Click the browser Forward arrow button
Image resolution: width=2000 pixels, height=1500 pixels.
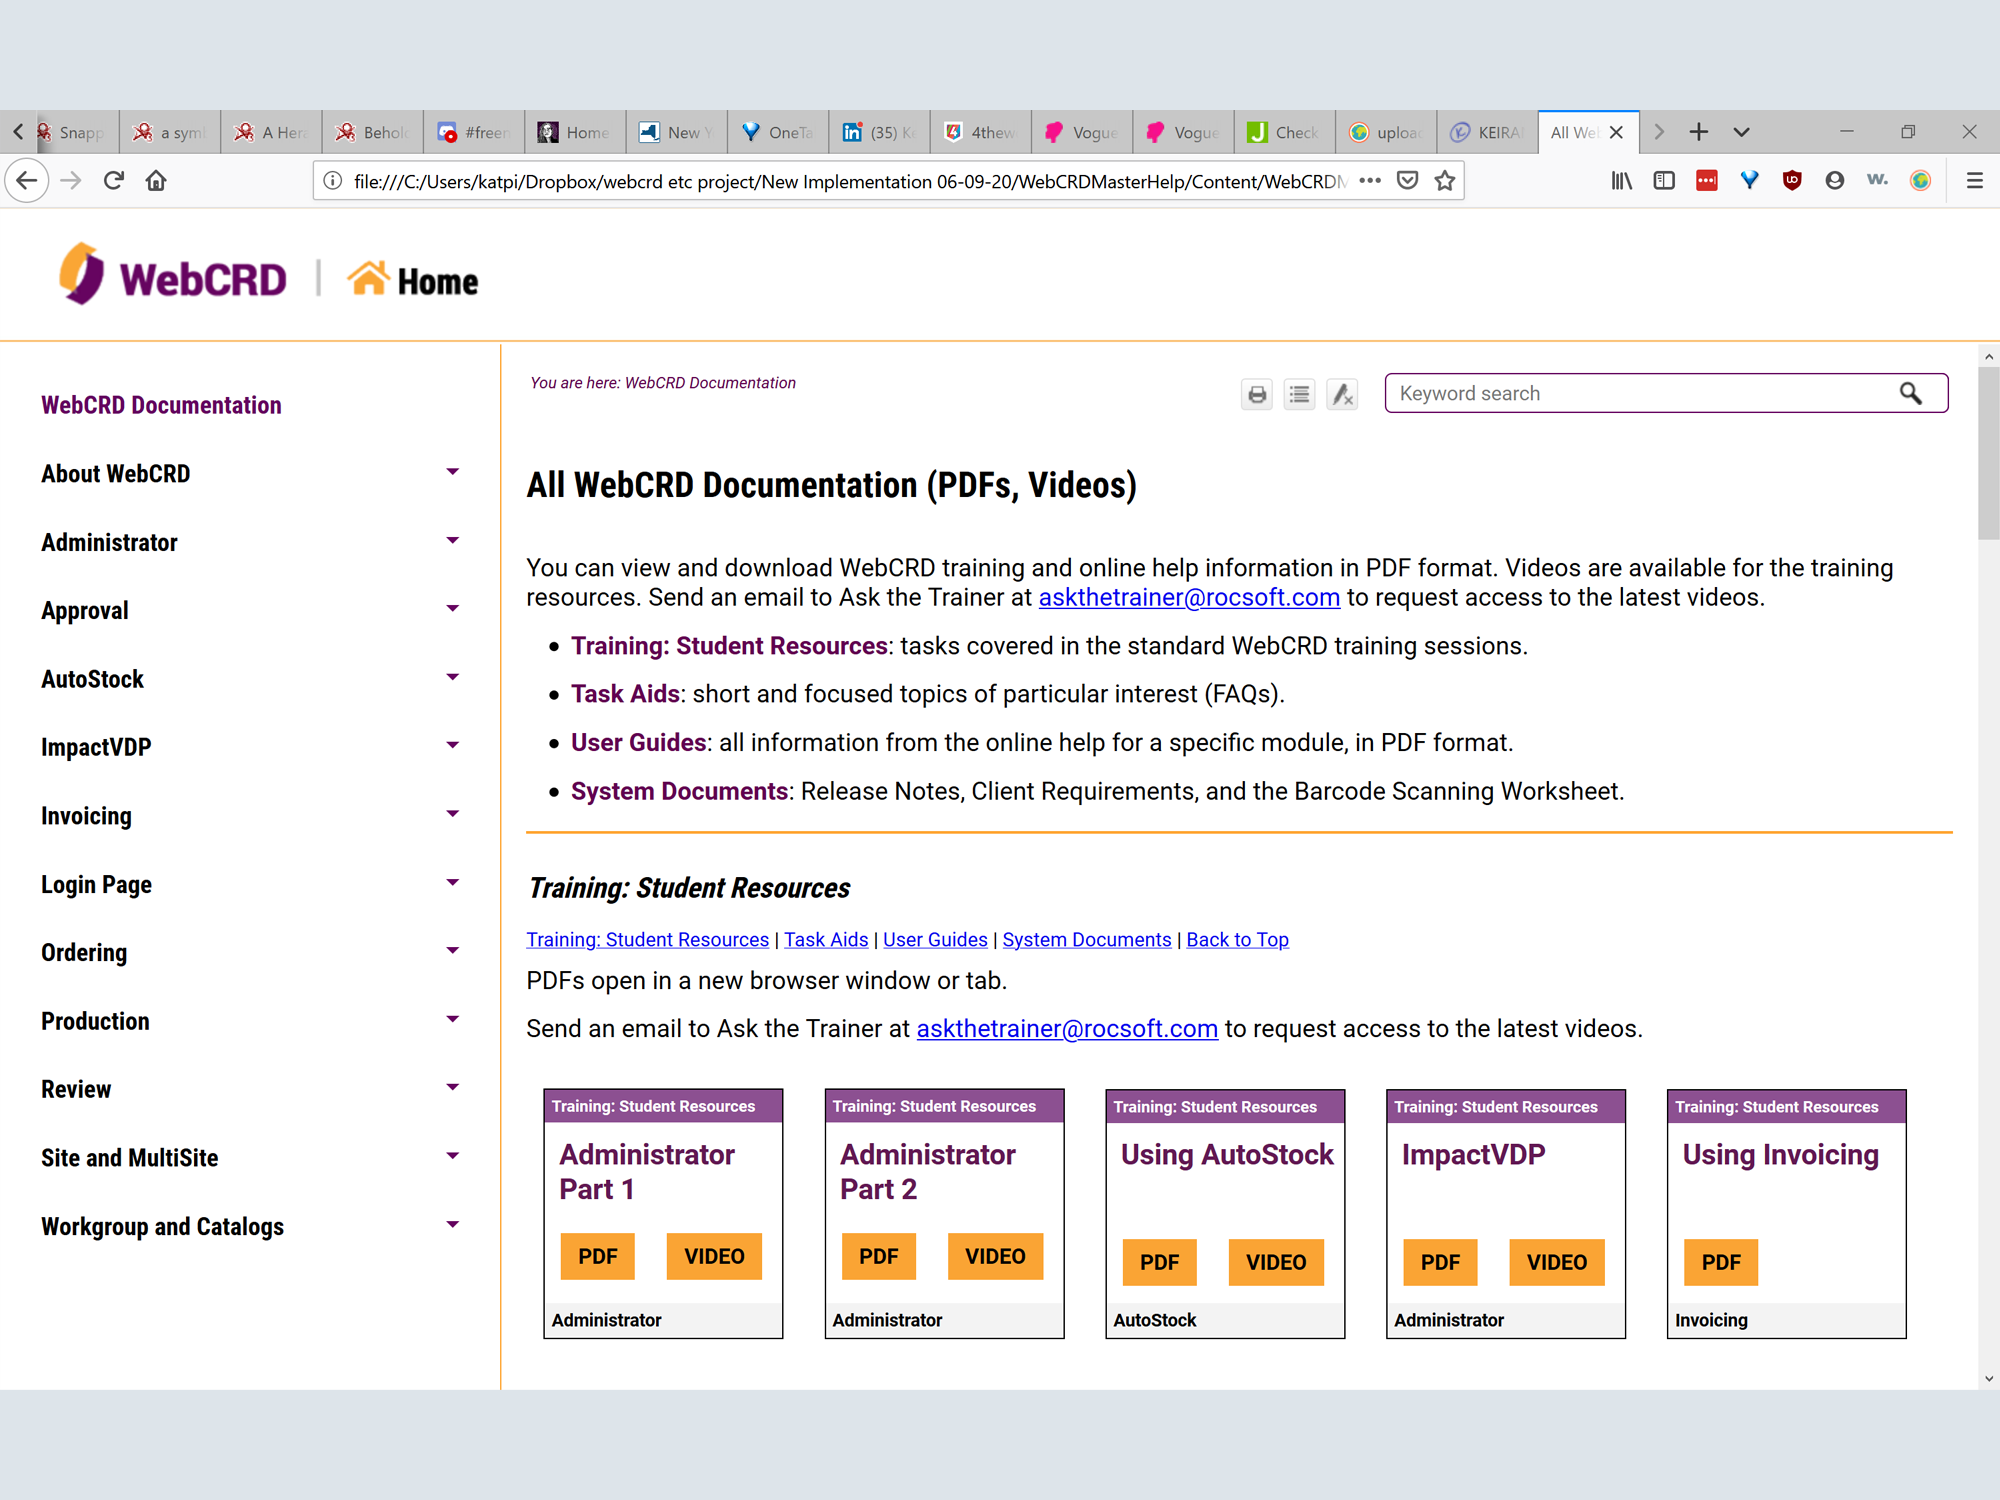pos(71,181)
